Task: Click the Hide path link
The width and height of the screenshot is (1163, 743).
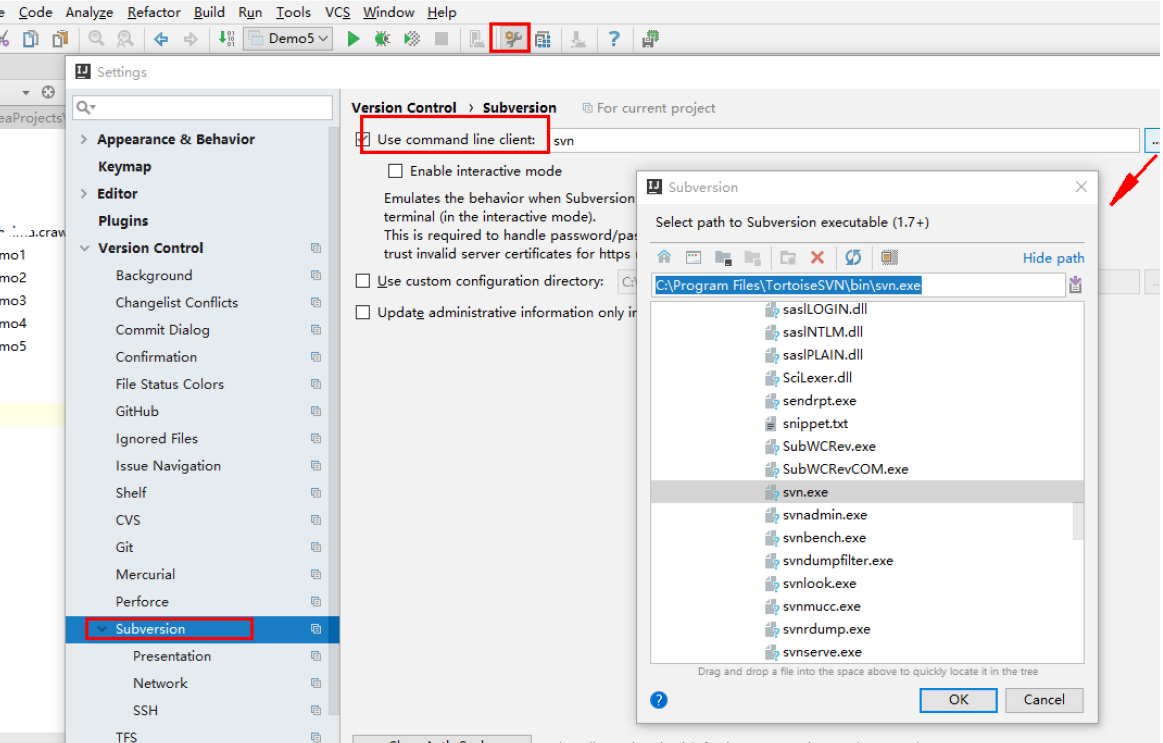Action: click(1053, 258)
